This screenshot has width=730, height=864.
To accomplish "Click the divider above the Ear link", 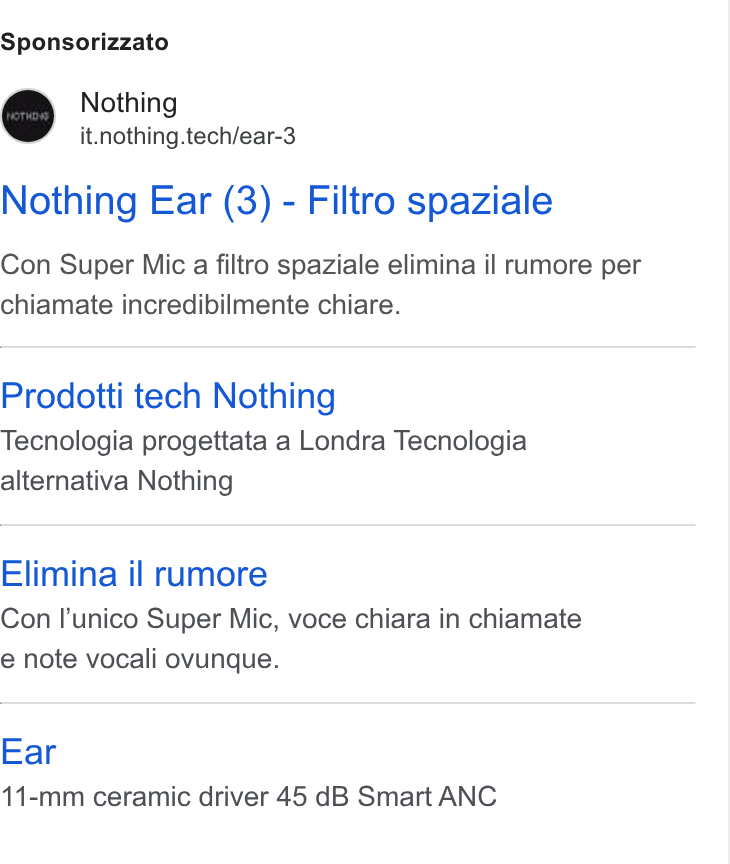I will click(348, 703).
